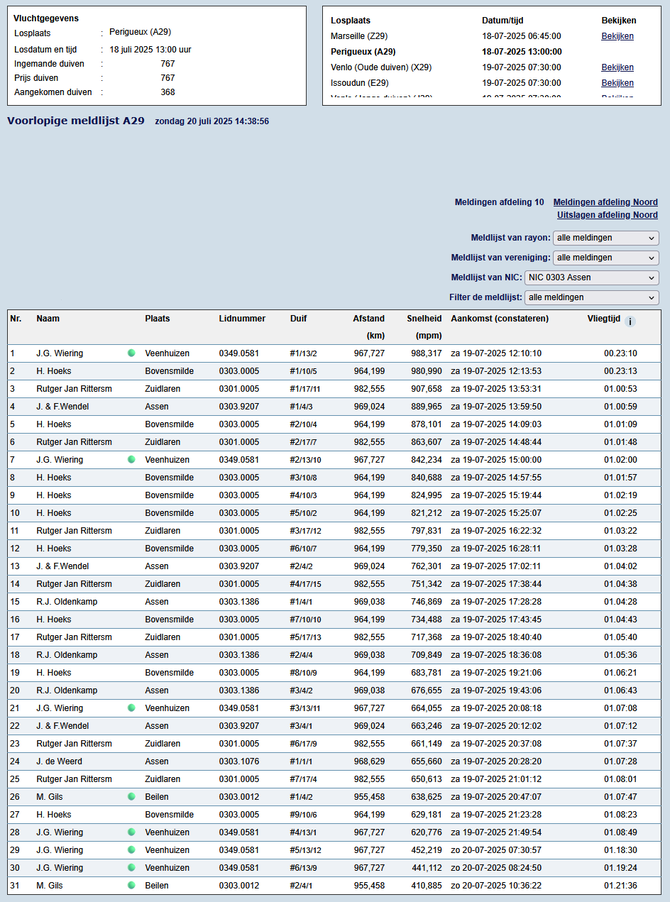The image size is (670, 902).
Task: Click Zuidlaren in row 11
Action: [162, 530]
